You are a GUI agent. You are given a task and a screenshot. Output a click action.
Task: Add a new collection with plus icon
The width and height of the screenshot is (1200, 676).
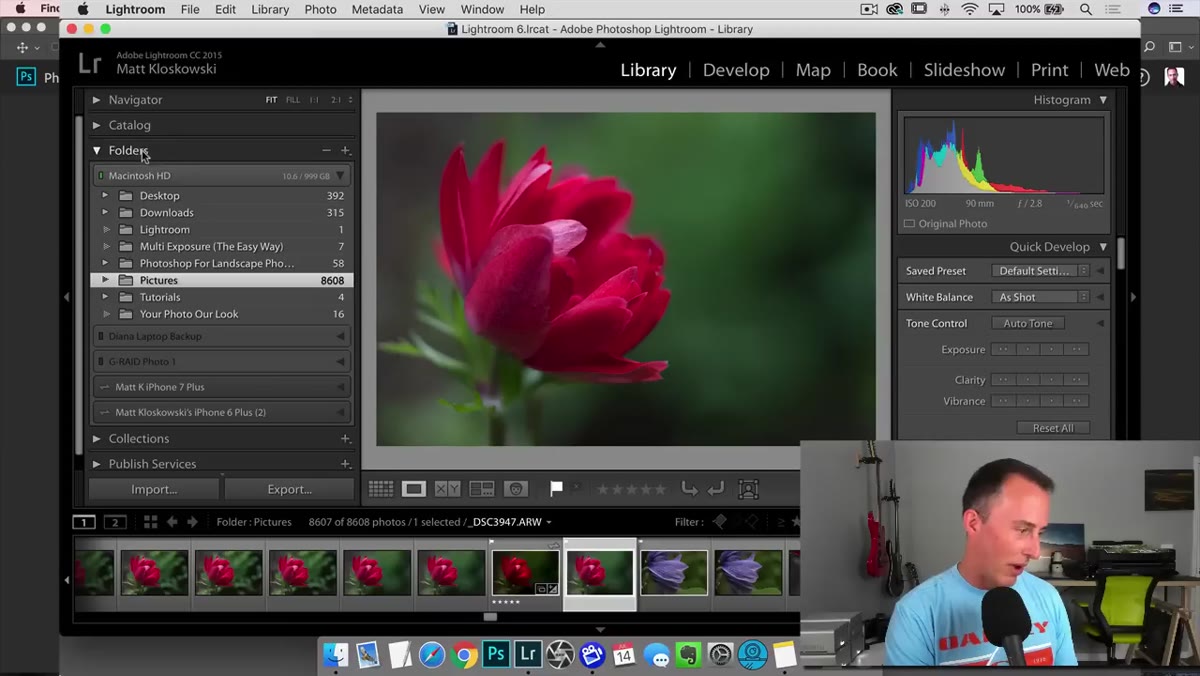[346, 438]
